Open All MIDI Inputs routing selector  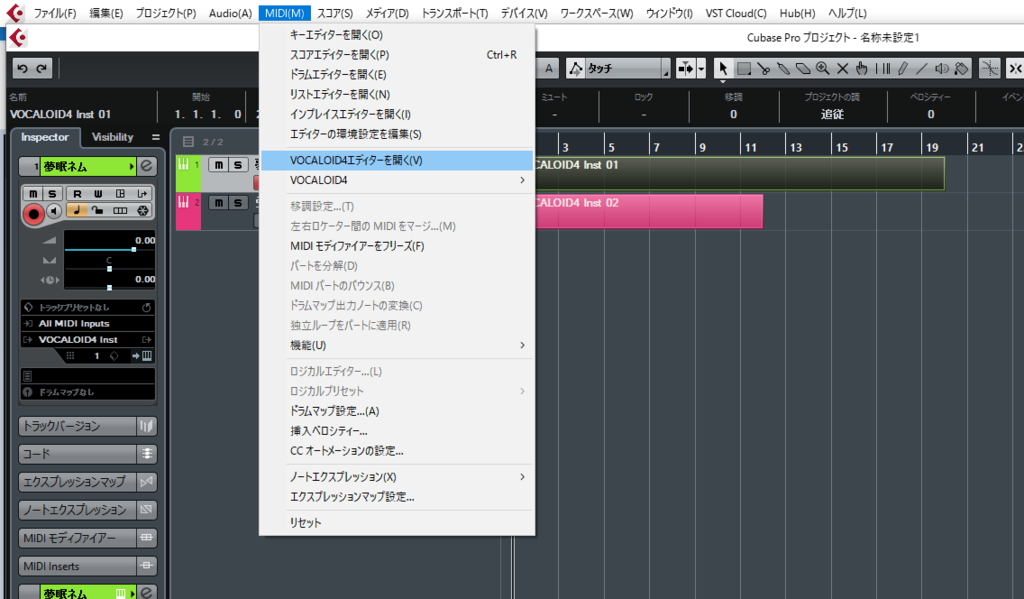coord(88,323)
